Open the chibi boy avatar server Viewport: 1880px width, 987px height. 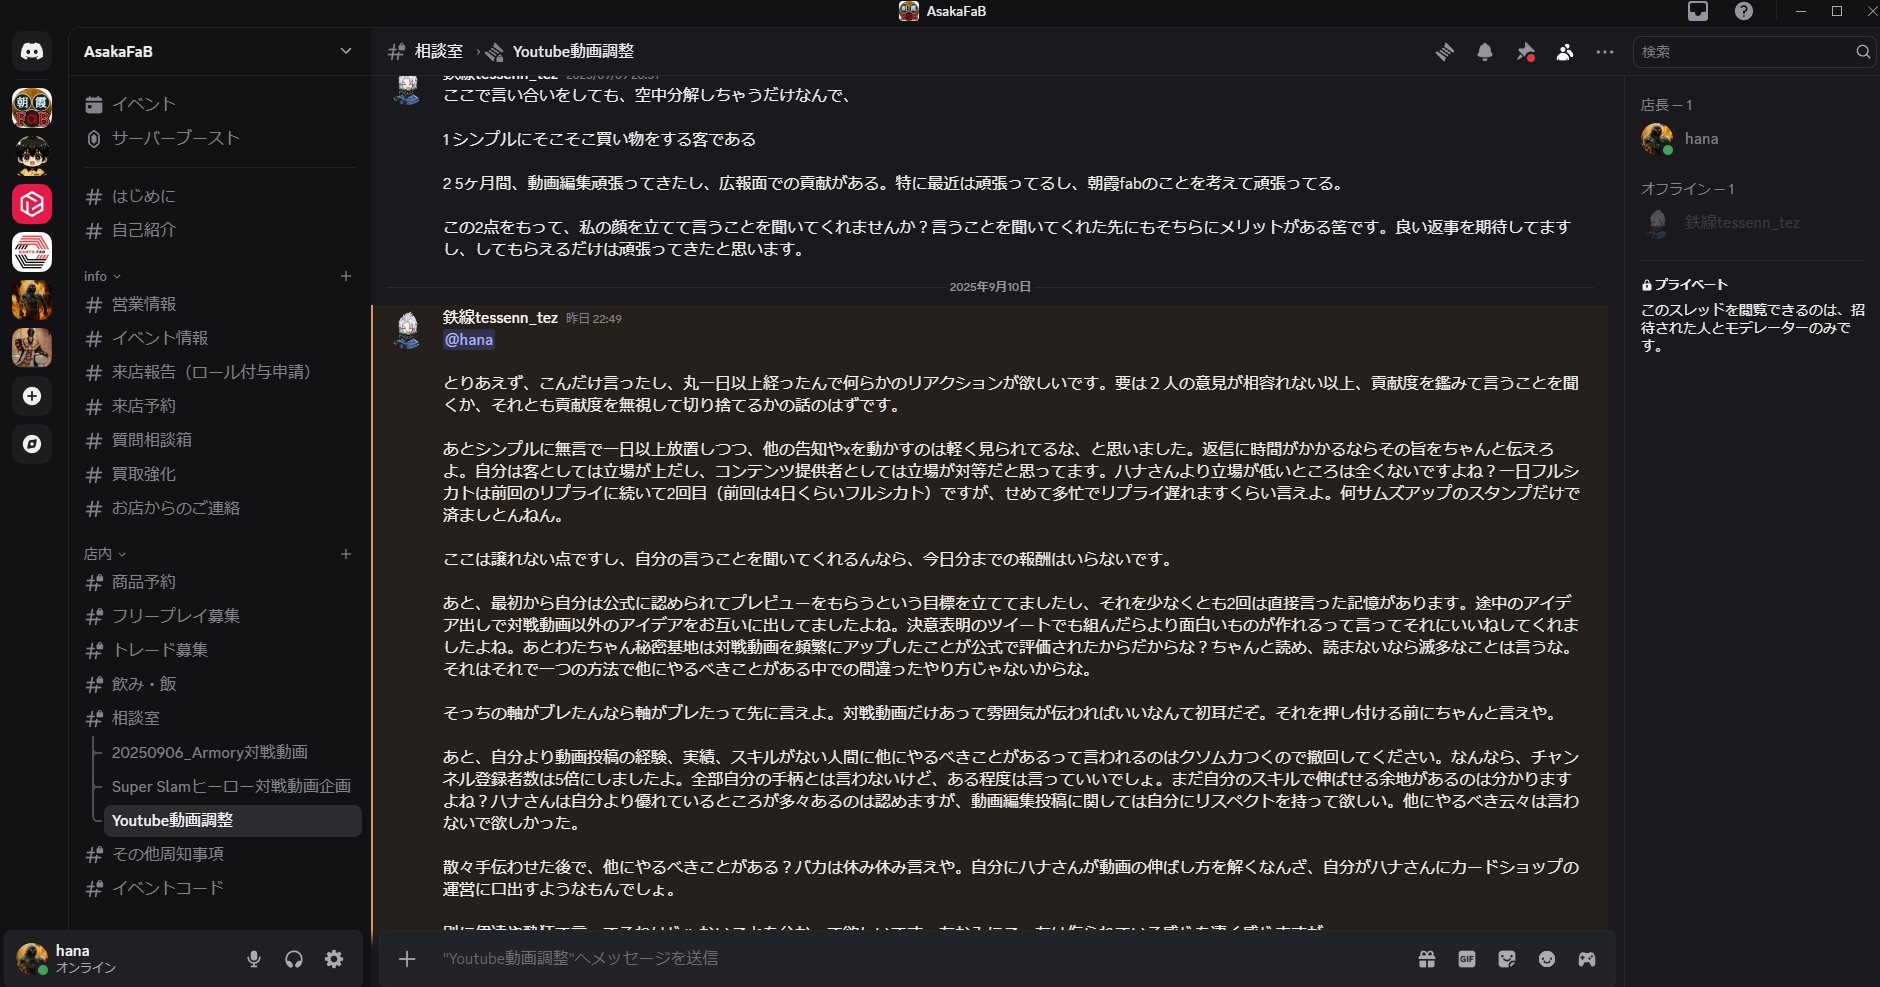[x=32, y=156]
